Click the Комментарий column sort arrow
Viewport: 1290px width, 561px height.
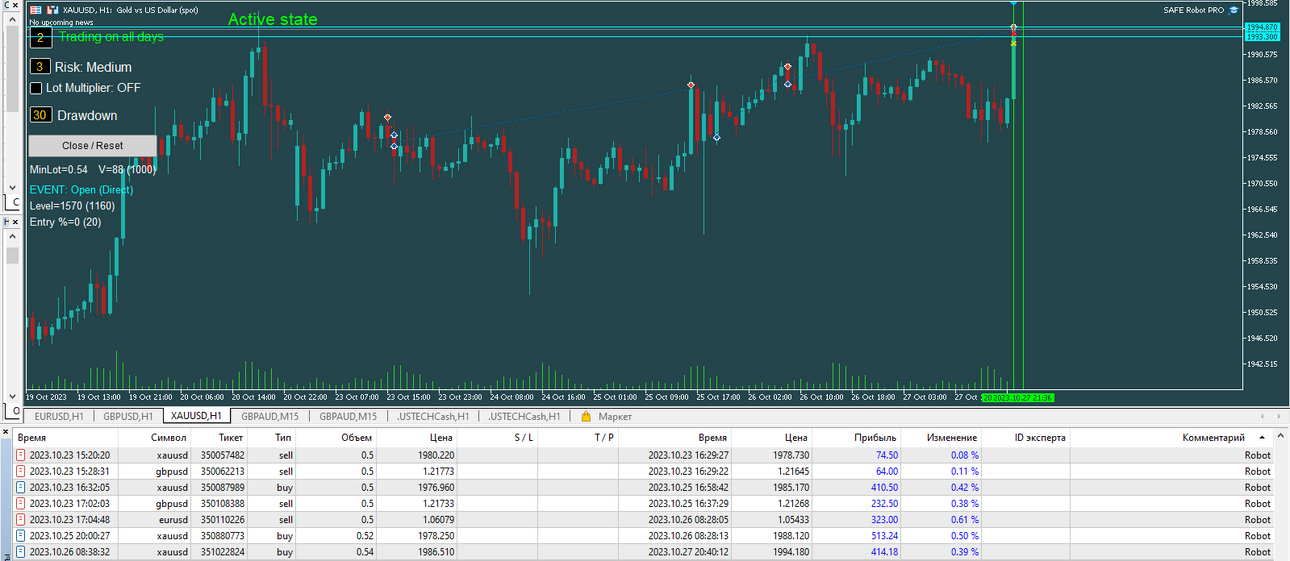(x=1262, y=438)
